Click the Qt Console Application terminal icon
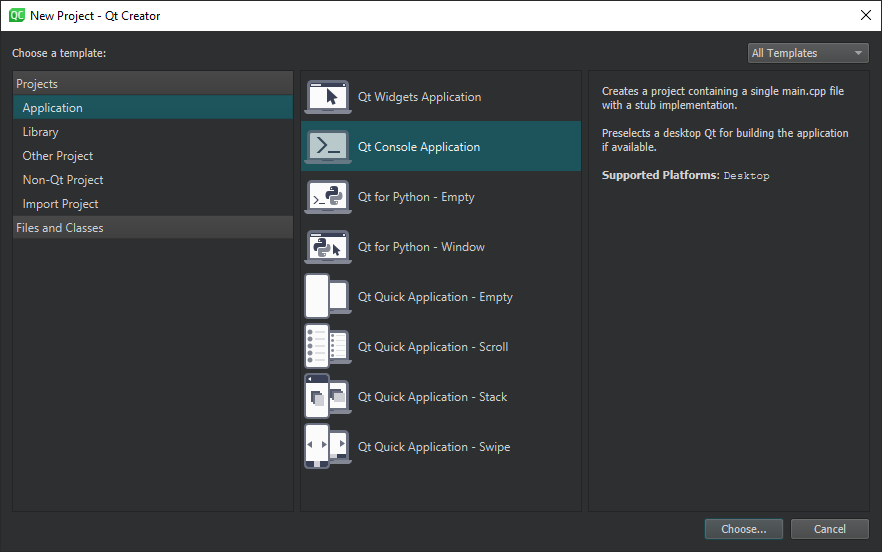The width and height of the screenshot is (882, 552). point(328,147)
